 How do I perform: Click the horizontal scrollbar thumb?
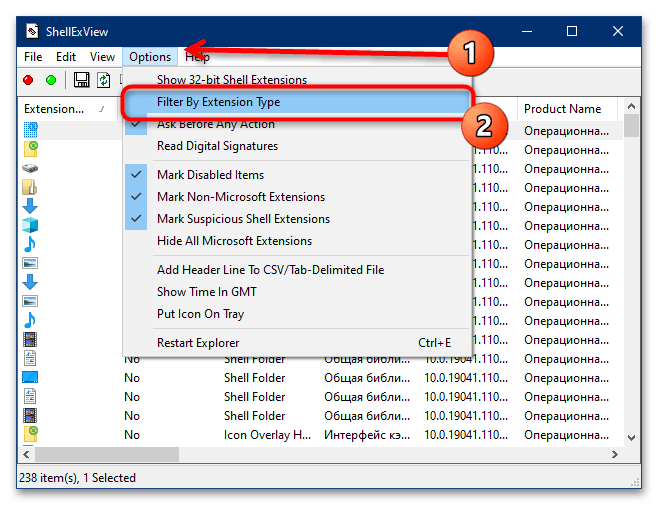(x=107, y=454)
